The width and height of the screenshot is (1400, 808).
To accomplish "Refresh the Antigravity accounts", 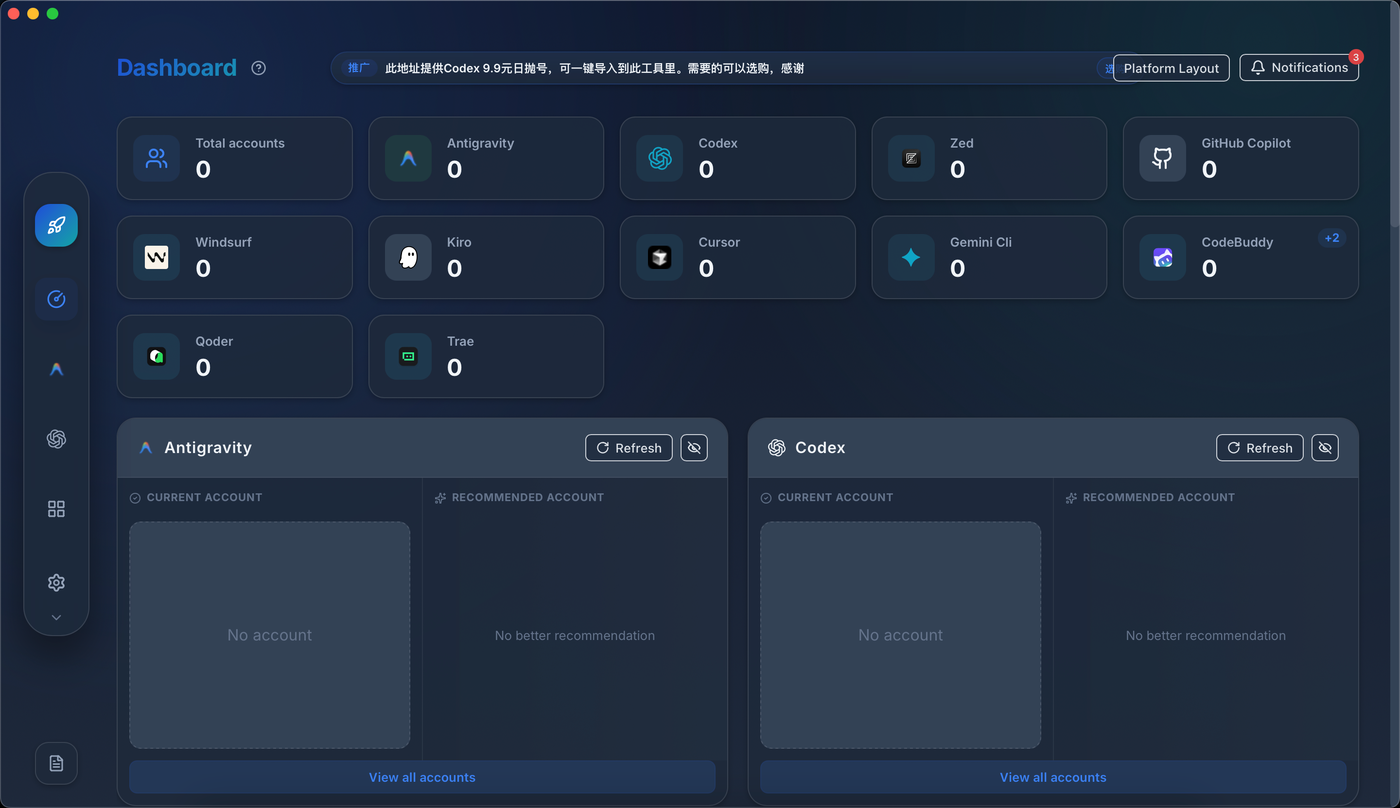I will point(629,448).
